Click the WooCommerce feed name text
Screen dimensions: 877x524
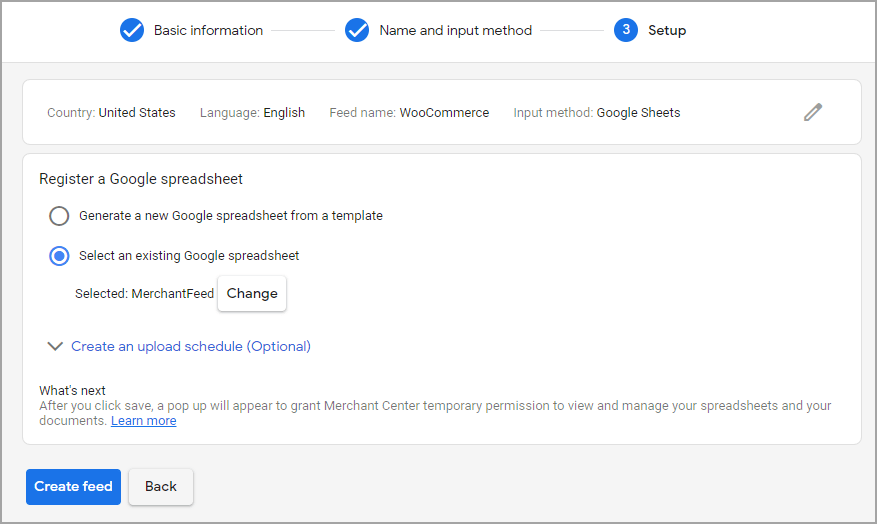(x=444, y=113)
